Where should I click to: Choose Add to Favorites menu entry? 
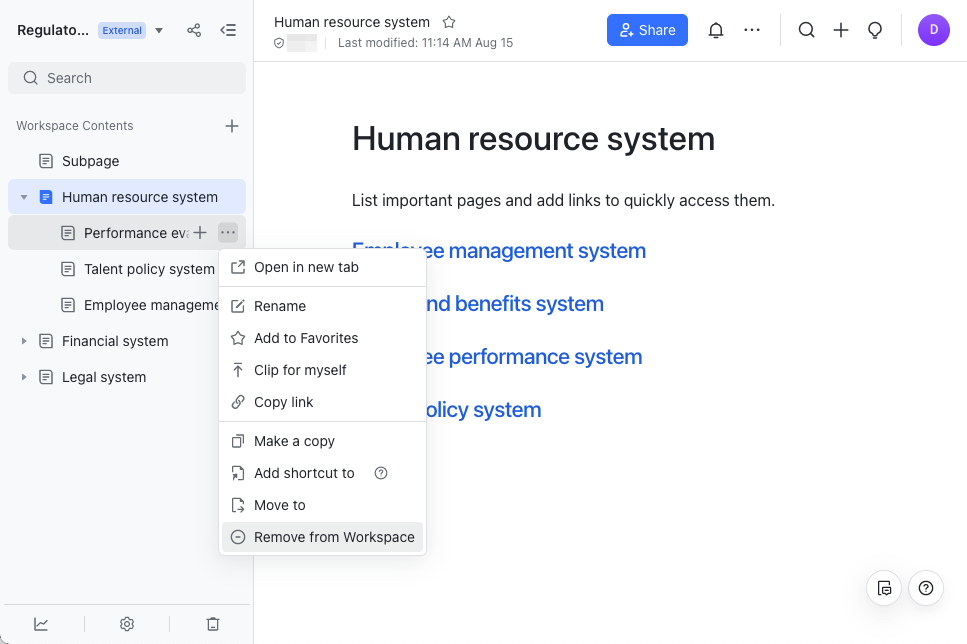point(323,338)
